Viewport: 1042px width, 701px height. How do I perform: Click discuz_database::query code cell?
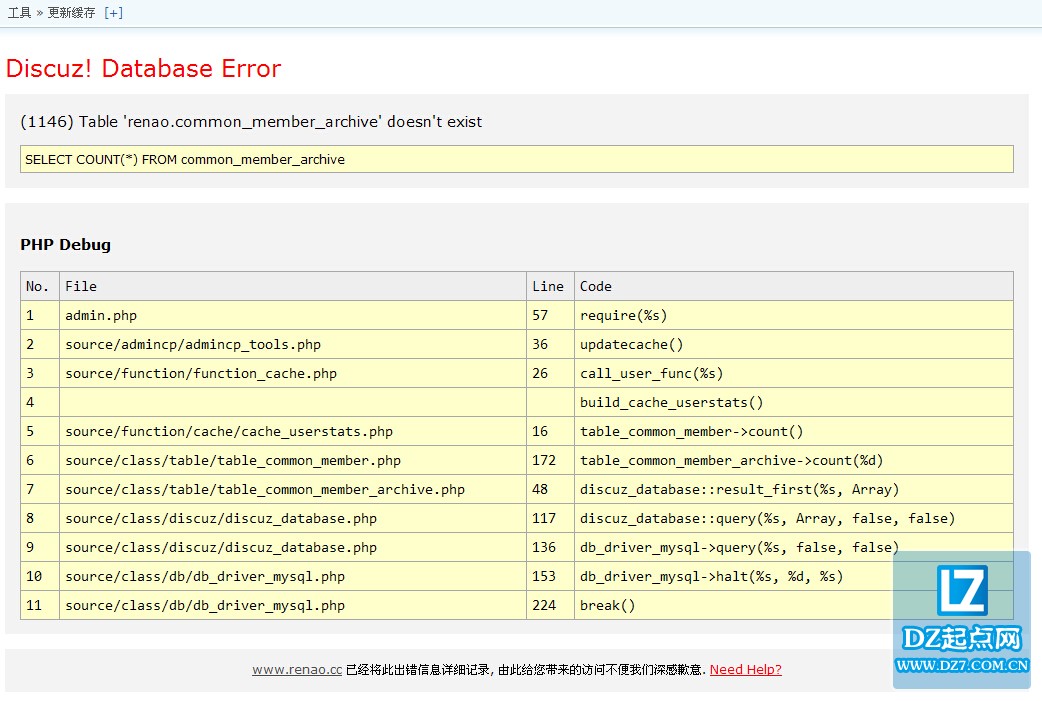(793, 518)
